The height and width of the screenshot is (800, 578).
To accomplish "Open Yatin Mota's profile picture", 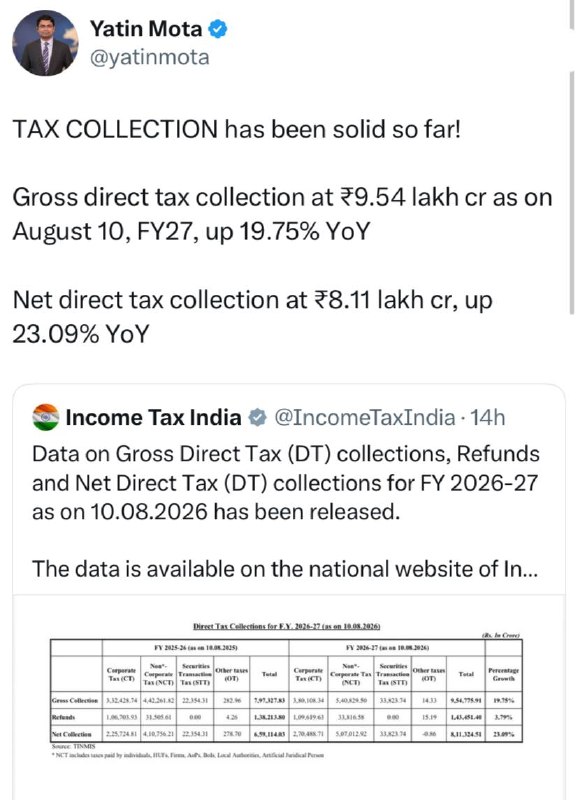I will point(45,43).
